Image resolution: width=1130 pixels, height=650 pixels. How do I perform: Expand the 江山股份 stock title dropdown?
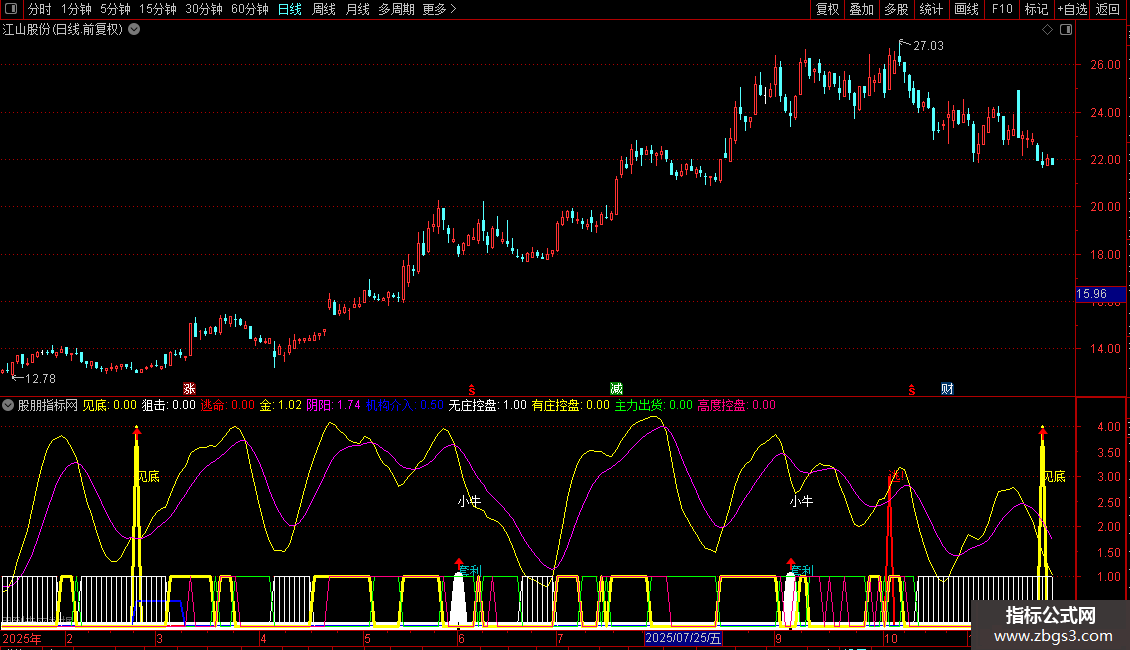point(135,30)
